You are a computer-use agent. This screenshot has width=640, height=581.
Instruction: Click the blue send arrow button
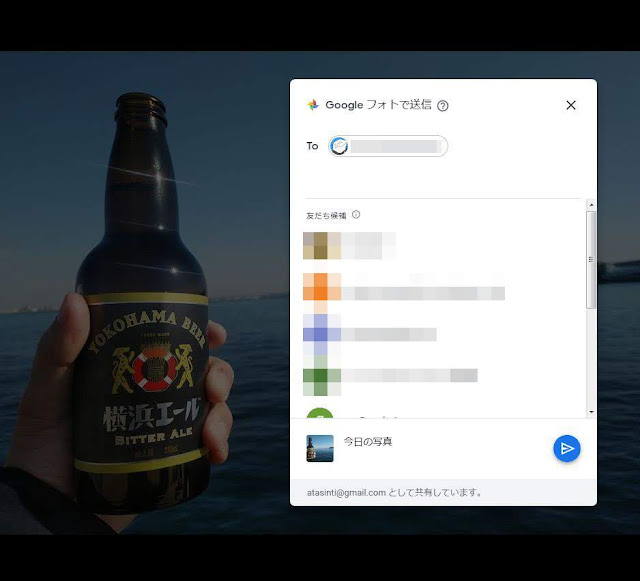click(567, 449)
